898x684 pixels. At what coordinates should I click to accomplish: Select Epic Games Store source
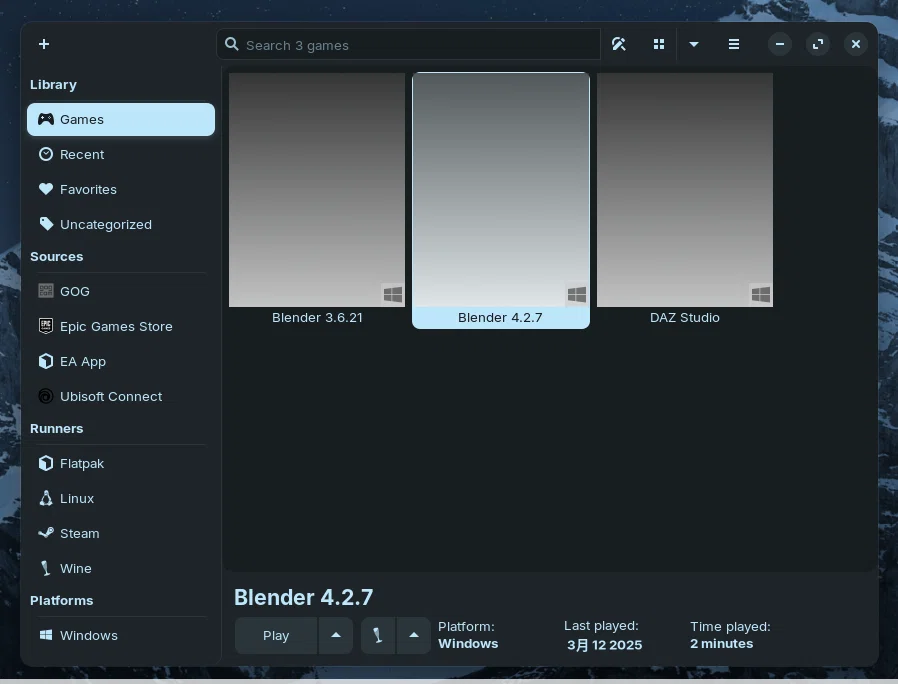pyautogui.click(x=121, y=326)
